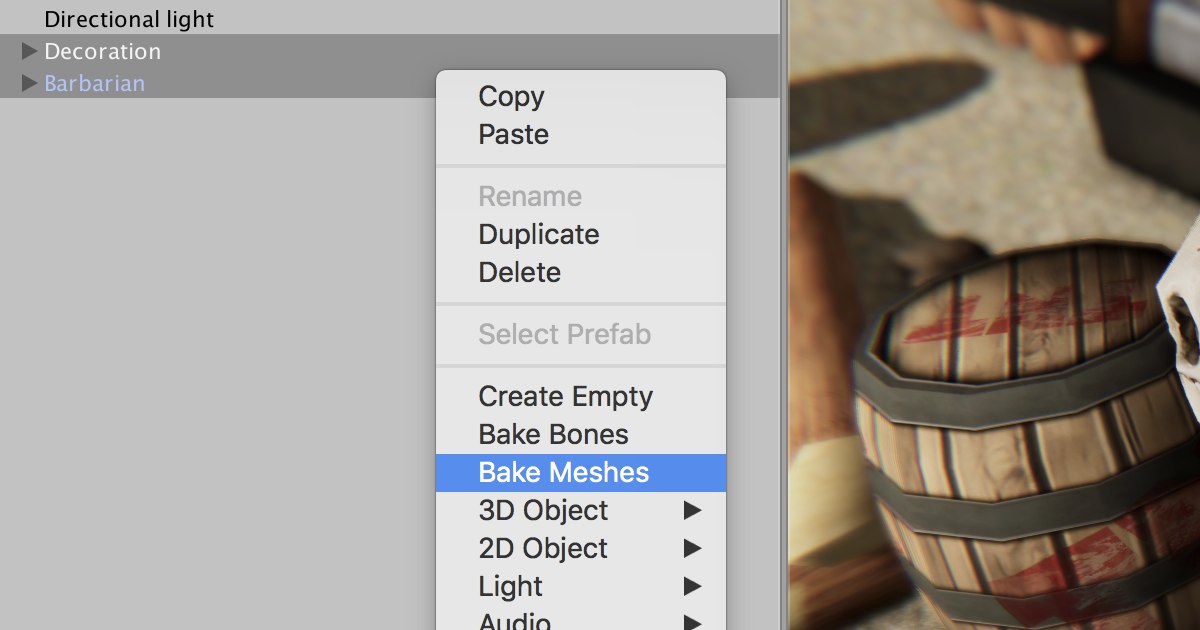Select the Barbarian prefab in the hierarchy

94,83
